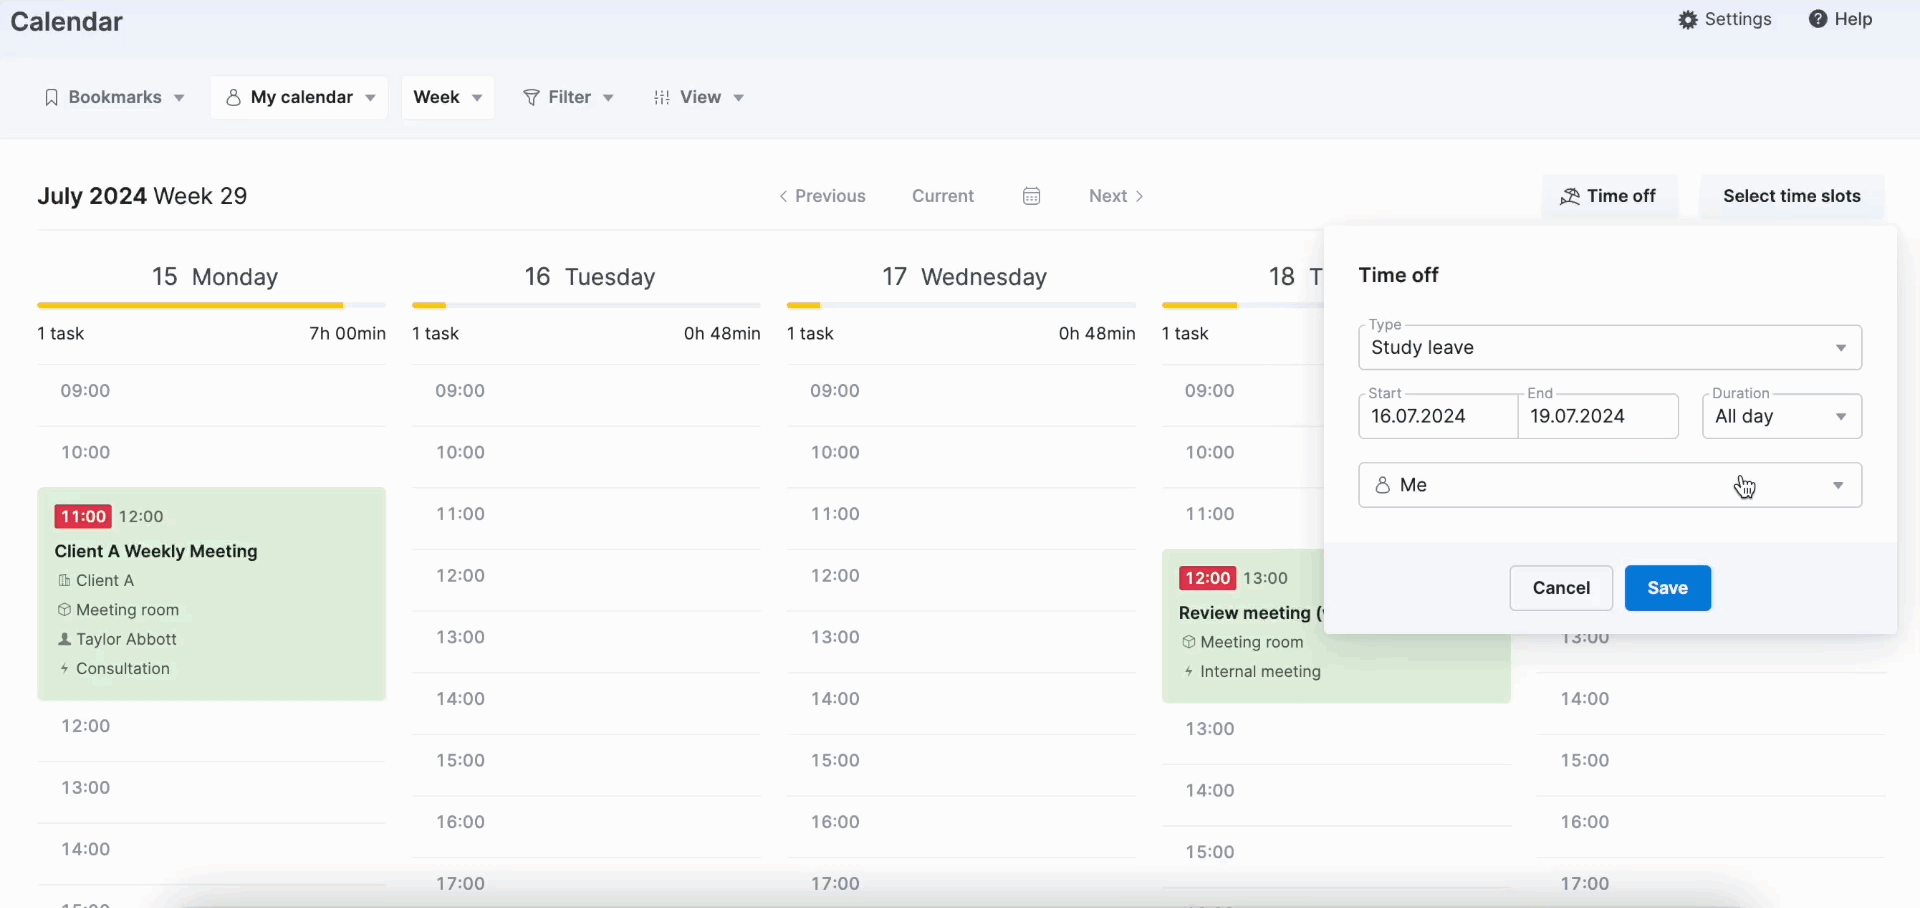Go to Next week
1920x908 pixels.
[x=1117, y=196]
